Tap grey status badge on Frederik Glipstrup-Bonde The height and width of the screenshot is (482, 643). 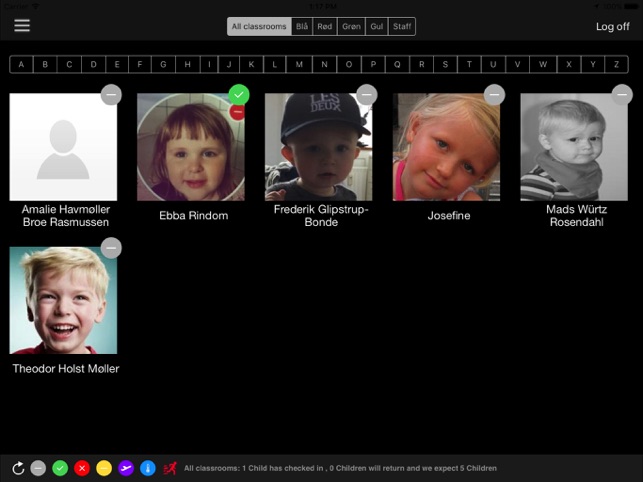pyautogui.click(x=367, y=95)
